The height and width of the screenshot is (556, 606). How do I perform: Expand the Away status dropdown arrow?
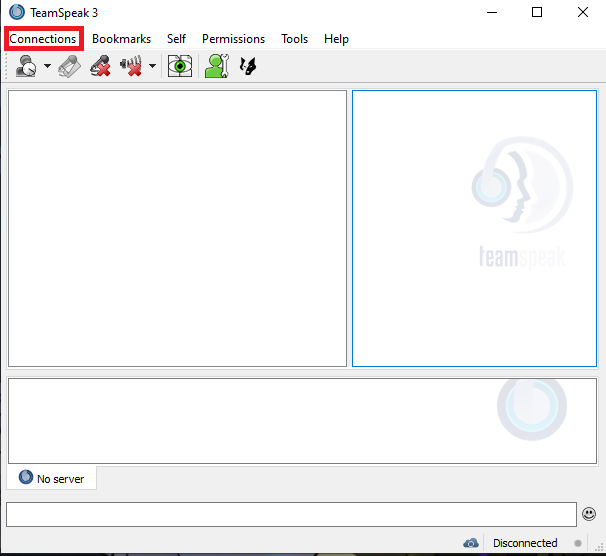tap(47, 66)
